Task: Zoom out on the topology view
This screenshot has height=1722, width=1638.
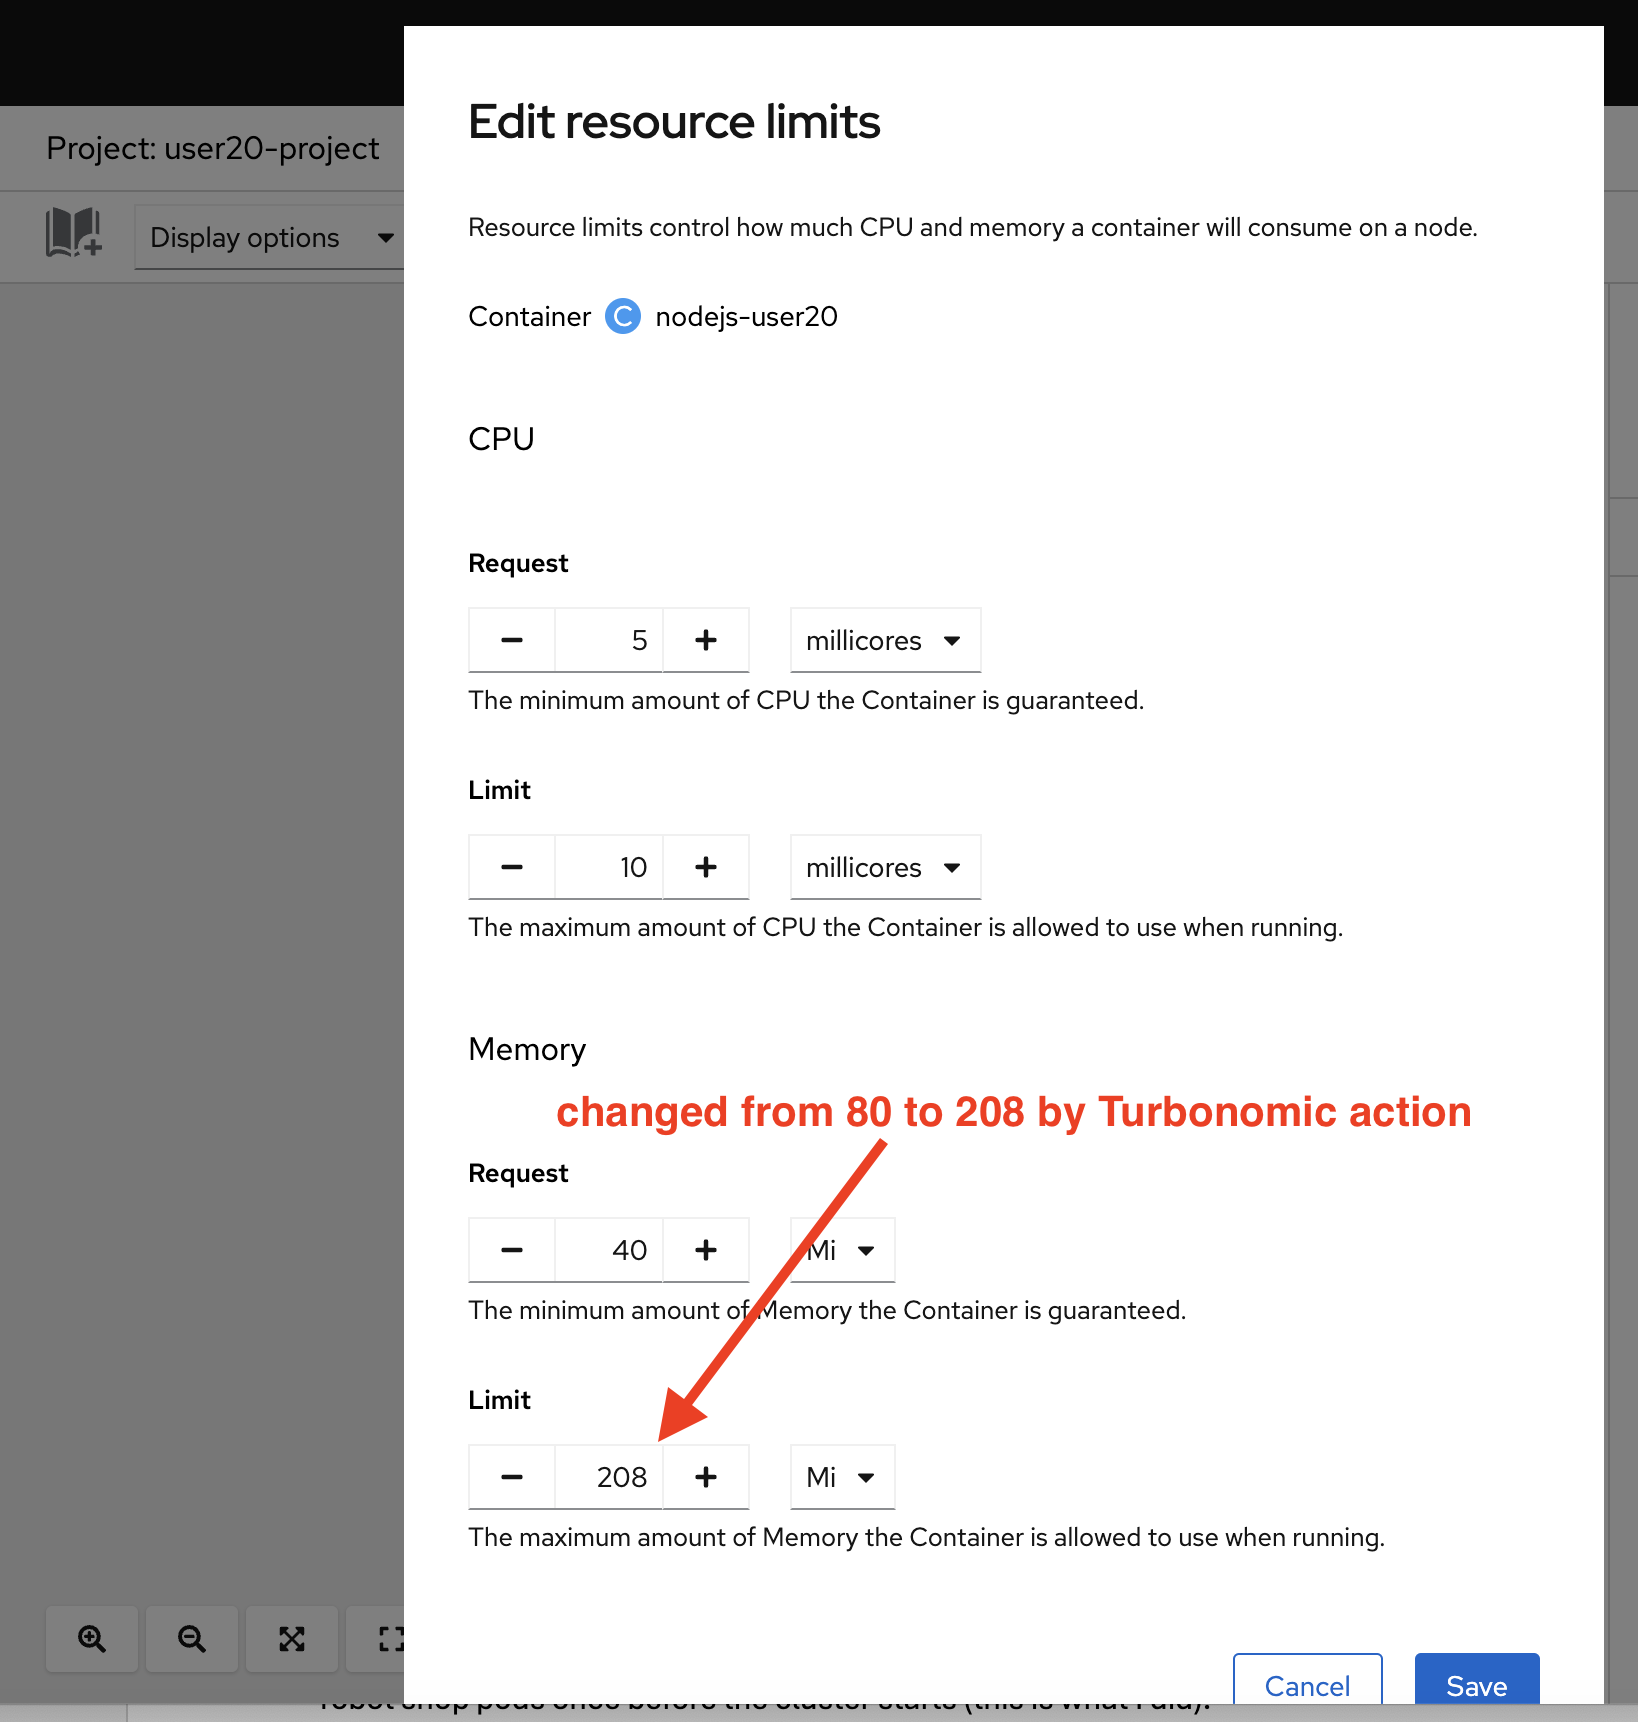Action: tap(192, 1639)
